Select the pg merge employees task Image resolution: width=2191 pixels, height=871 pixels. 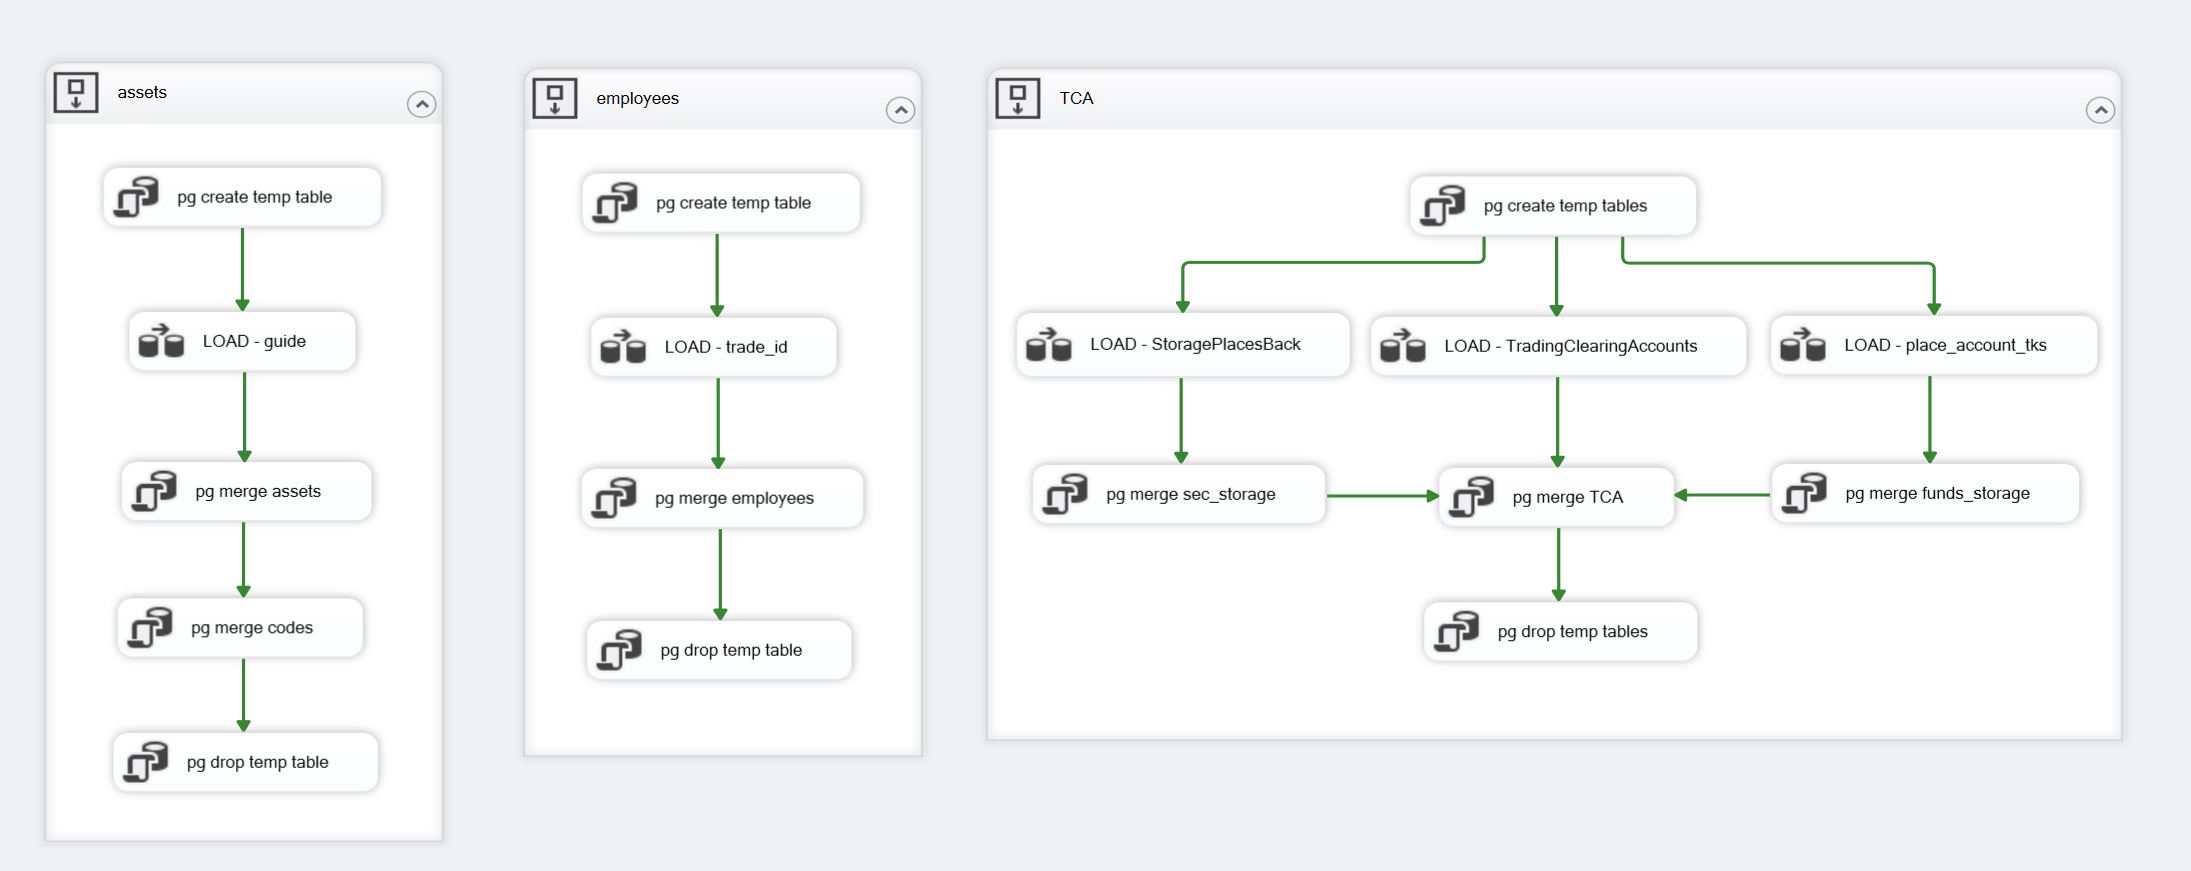click(733, 498)
